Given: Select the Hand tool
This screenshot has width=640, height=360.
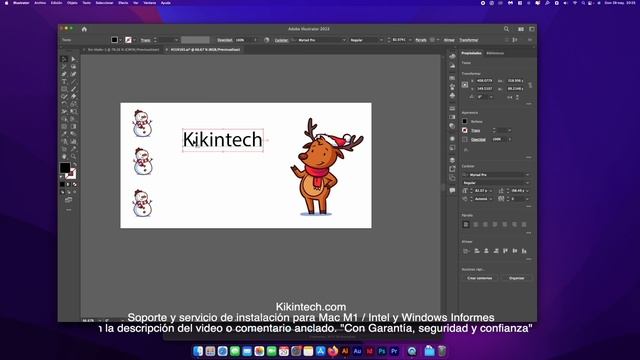Looking at the screenshot, I should pyautogui.click(x=64, y=156).
